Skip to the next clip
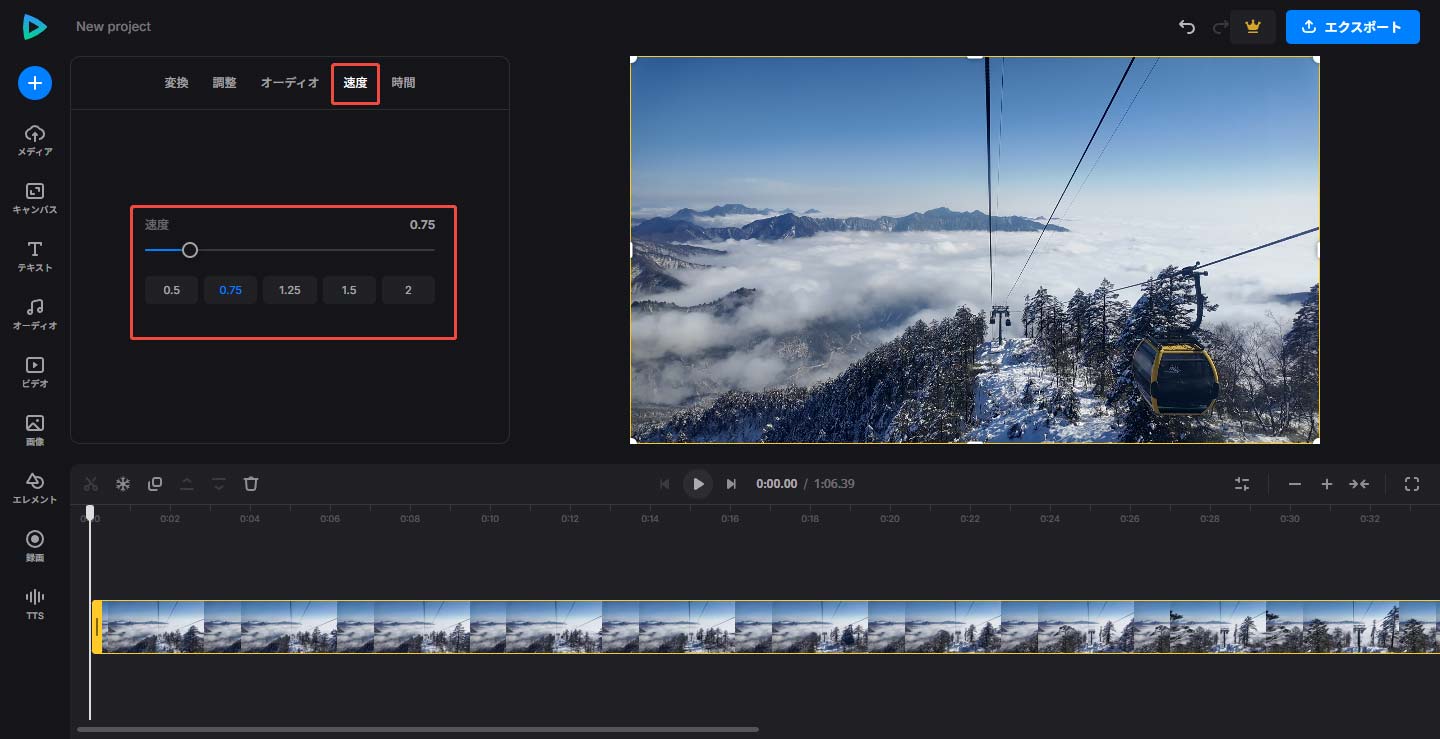The image size is (1440, 739). [x=731, y=484]
